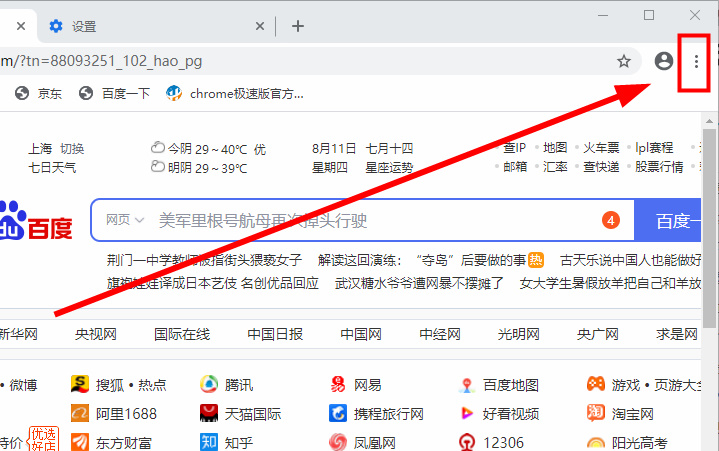Open 央广网 site link
The image size is (719, 451).
pyautogui.click(x=597, y=334)
